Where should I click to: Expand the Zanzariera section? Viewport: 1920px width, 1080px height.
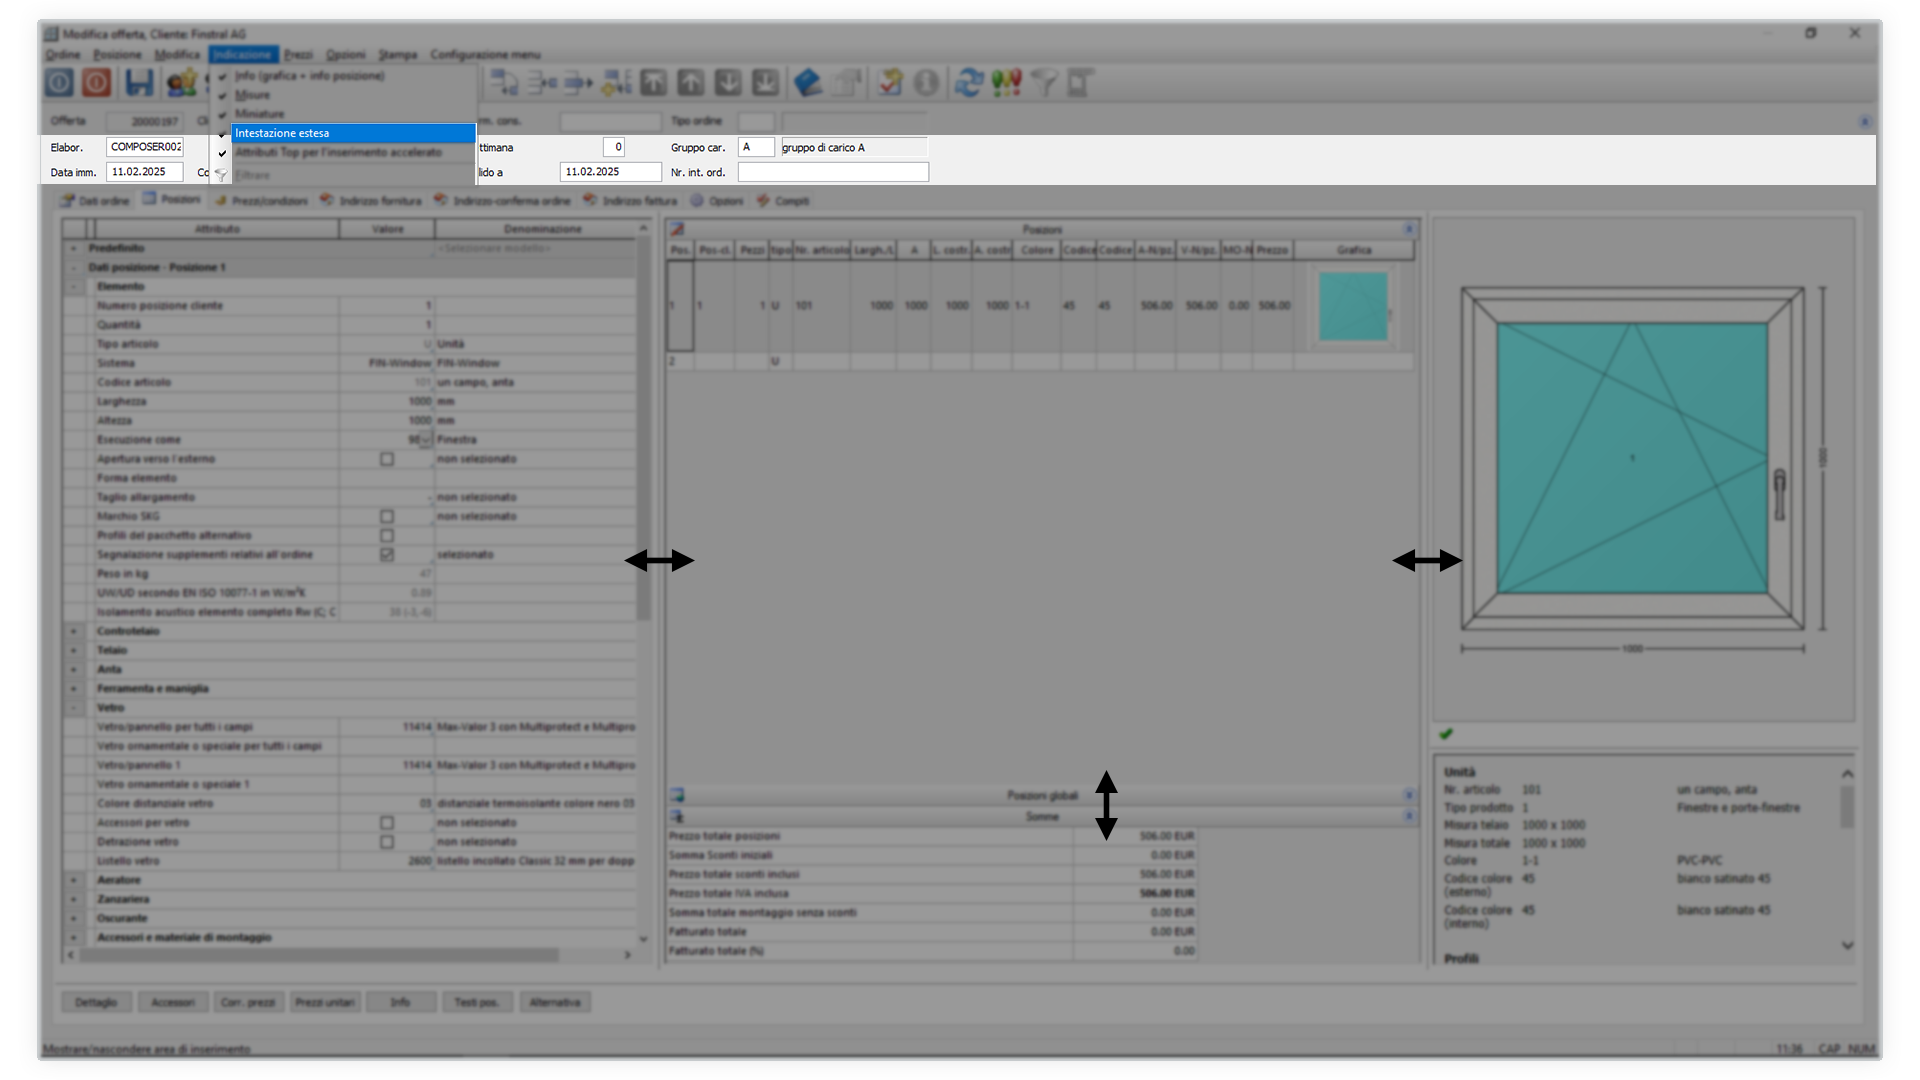pyautogui.click(x=74, y=899)
